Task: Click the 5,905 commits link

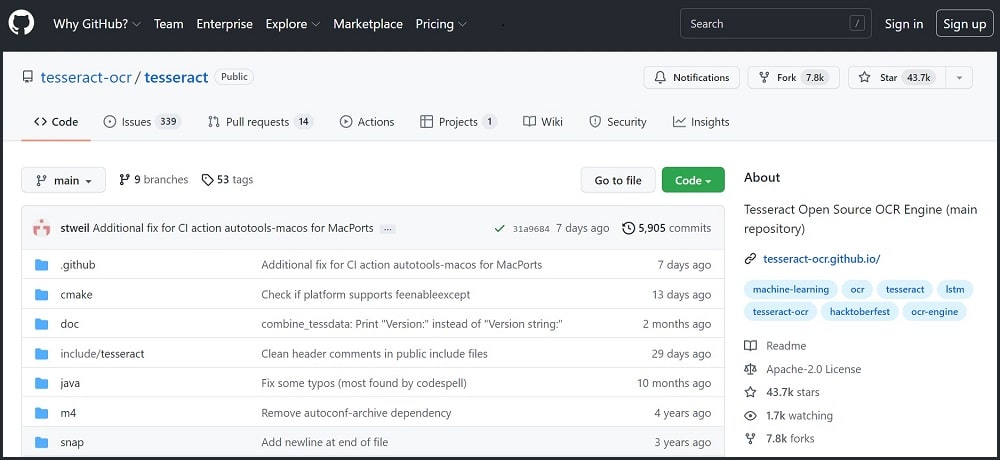Action: click(666, 228)
